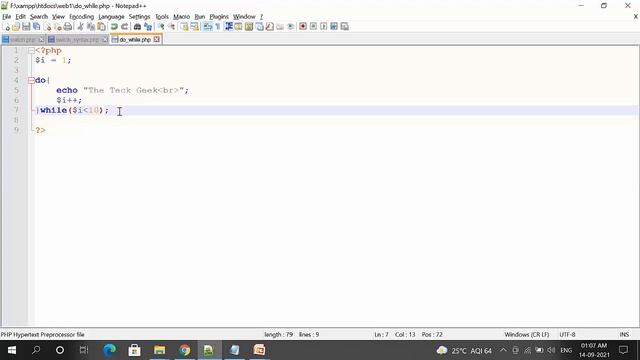Open the Encoding menu
The height and width of the screenshot is (360, 640).
82,17
